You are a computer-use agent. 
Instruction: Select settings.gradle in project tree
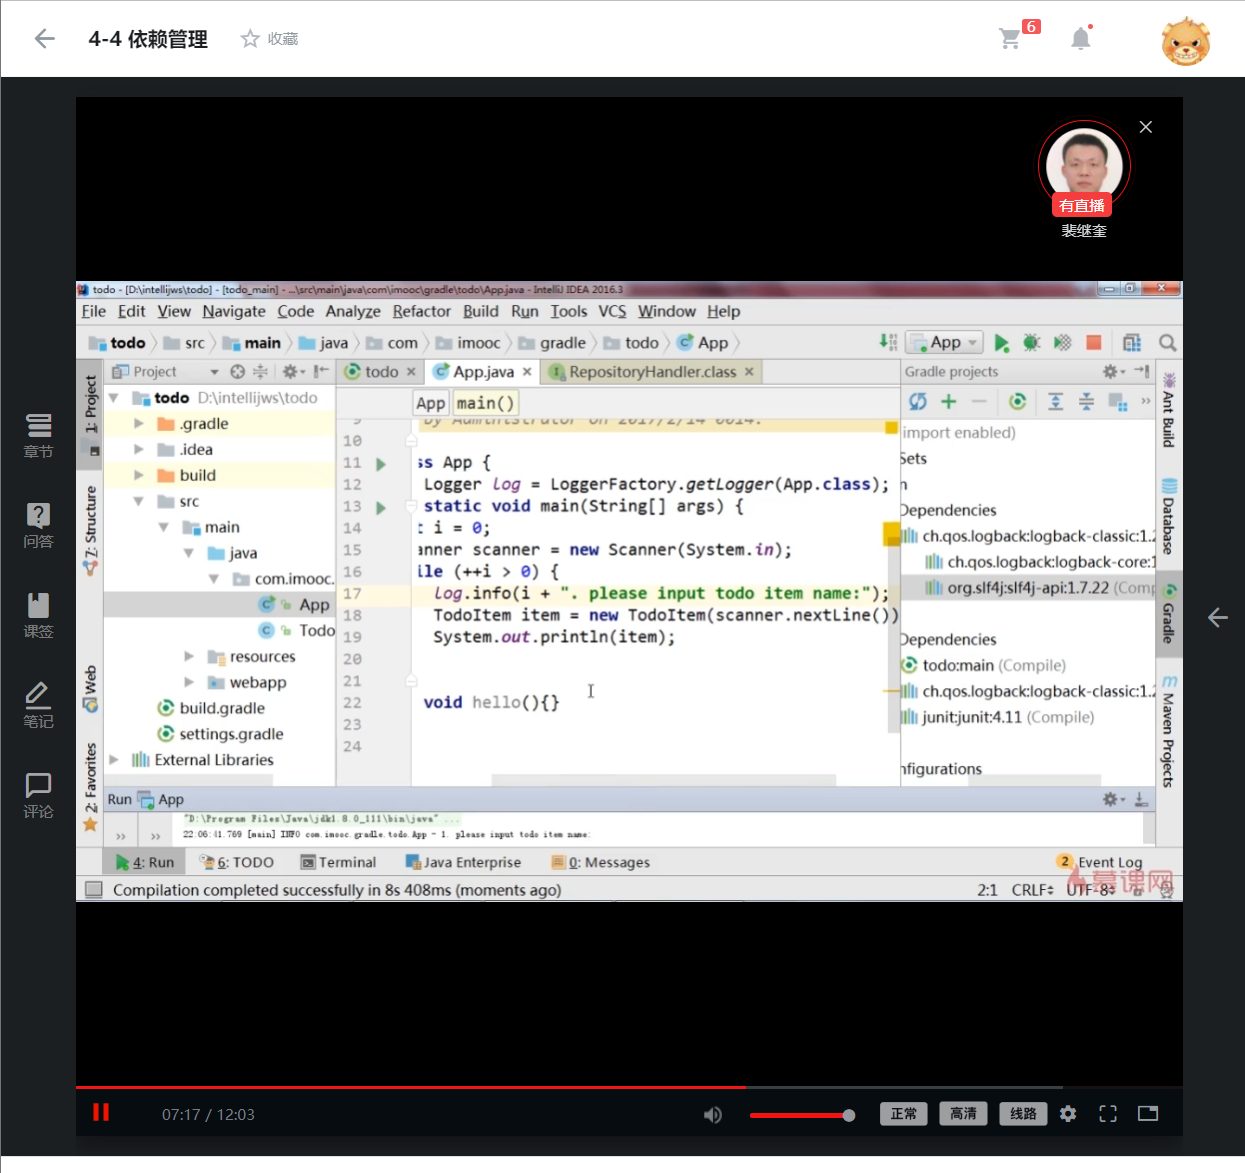click(x=220, y=734)
